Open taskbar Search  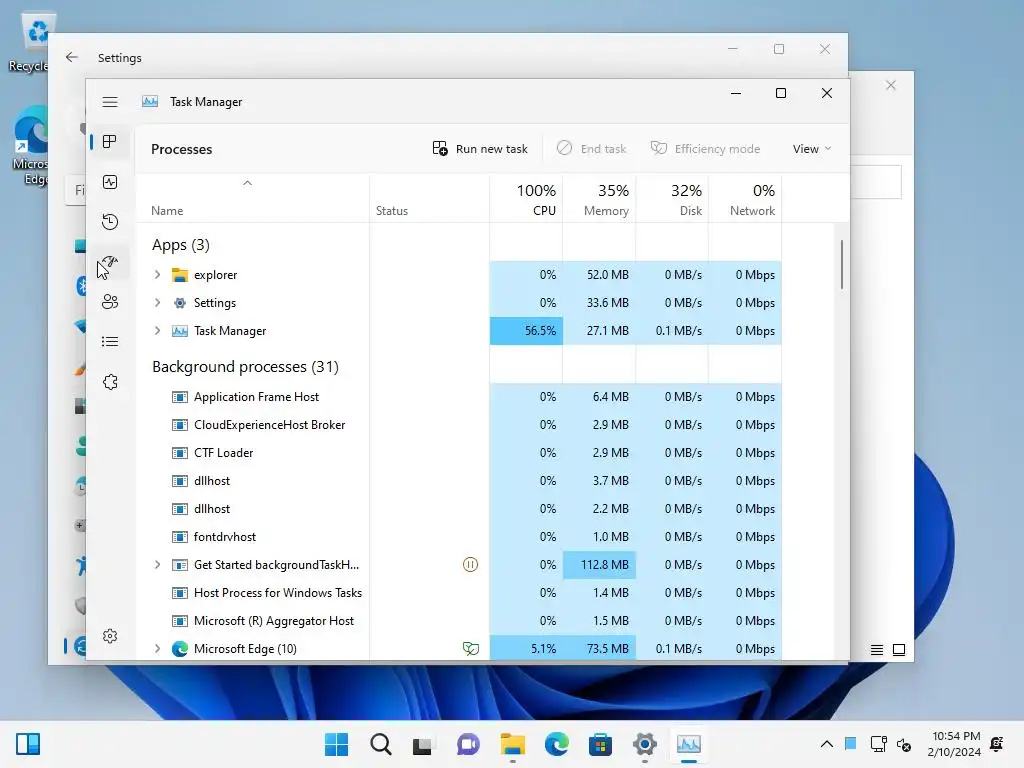(x=381, y=744)
